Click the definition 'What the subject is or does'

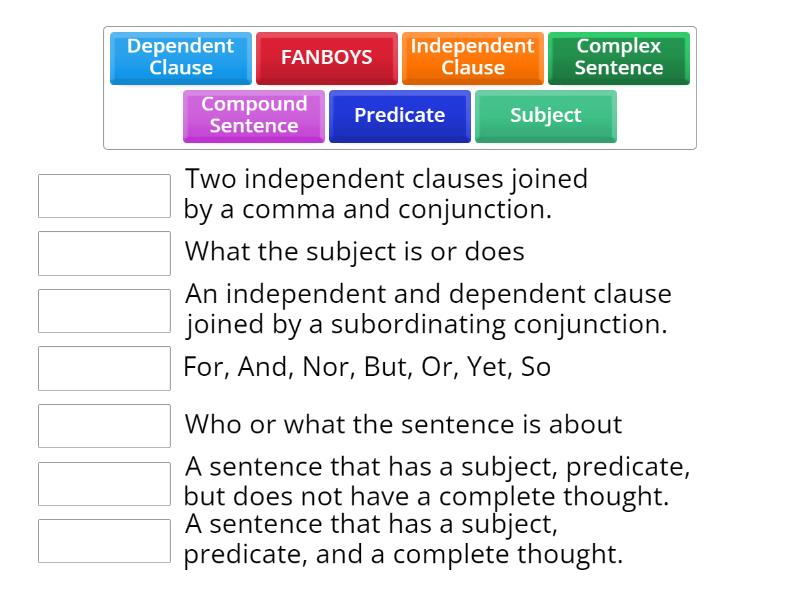pos(355,252)
